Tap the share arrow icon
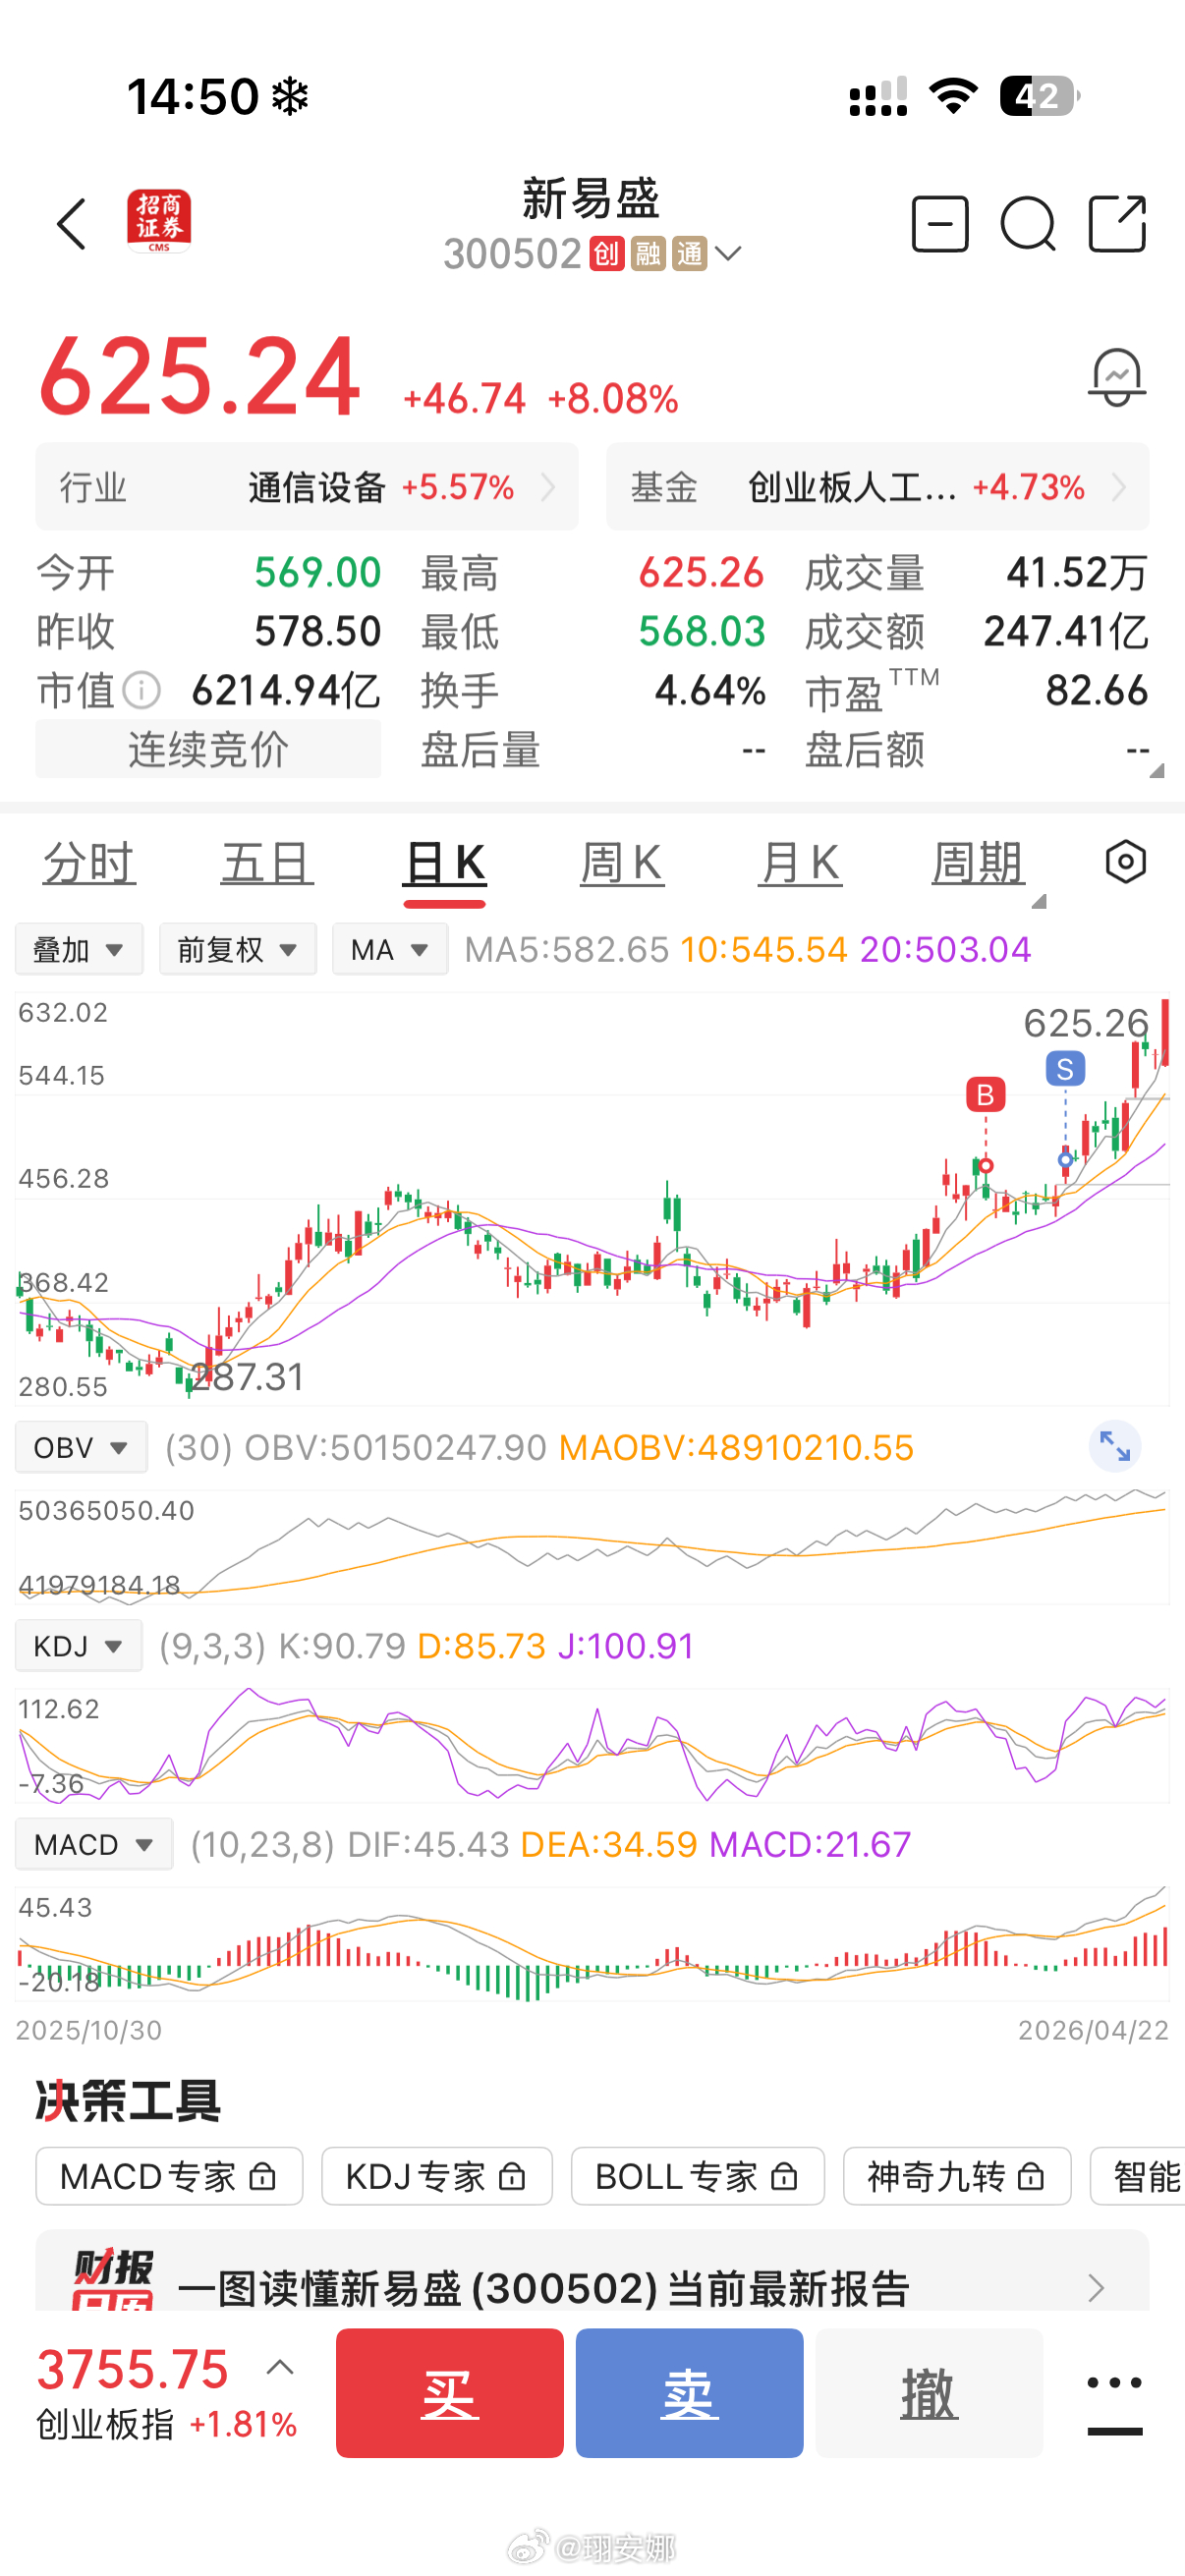The image size is (1185, 2576). [x=1117, y=223]
